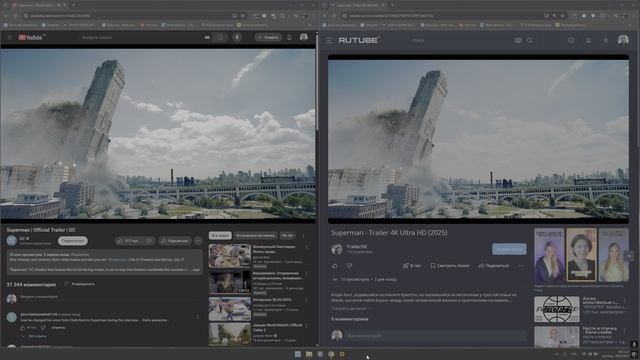Open second recommended YouTube video thumbnail

tap(229, 282)
